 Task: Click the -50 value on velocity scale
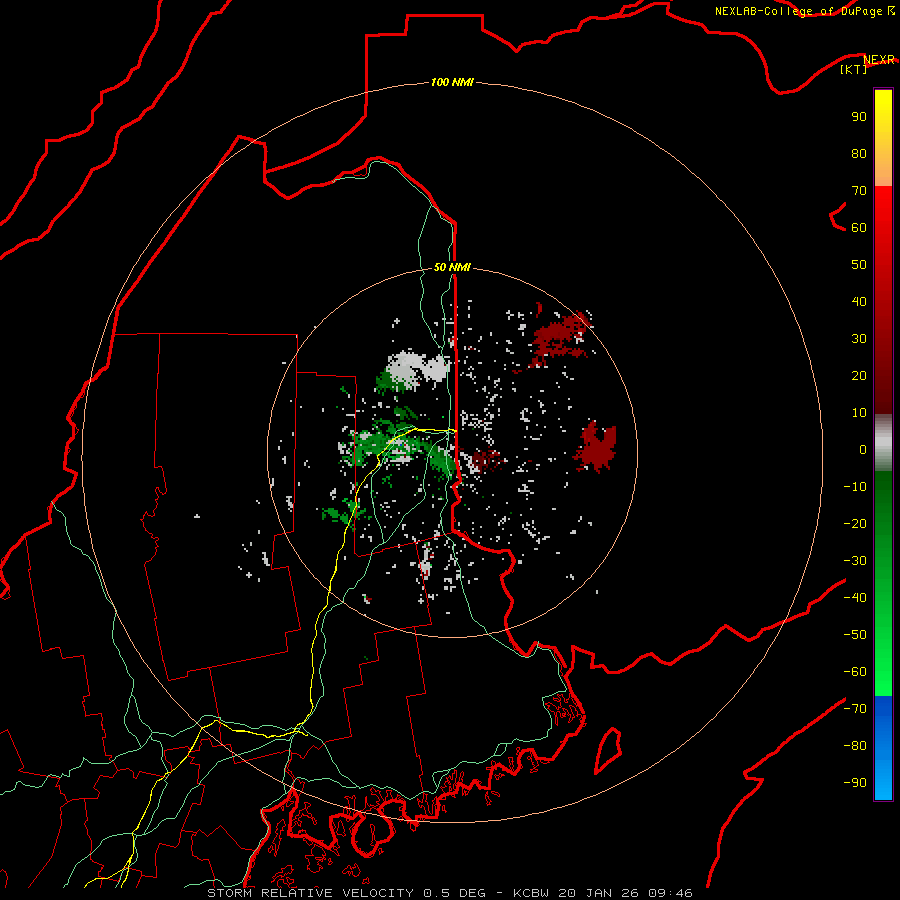855,634
